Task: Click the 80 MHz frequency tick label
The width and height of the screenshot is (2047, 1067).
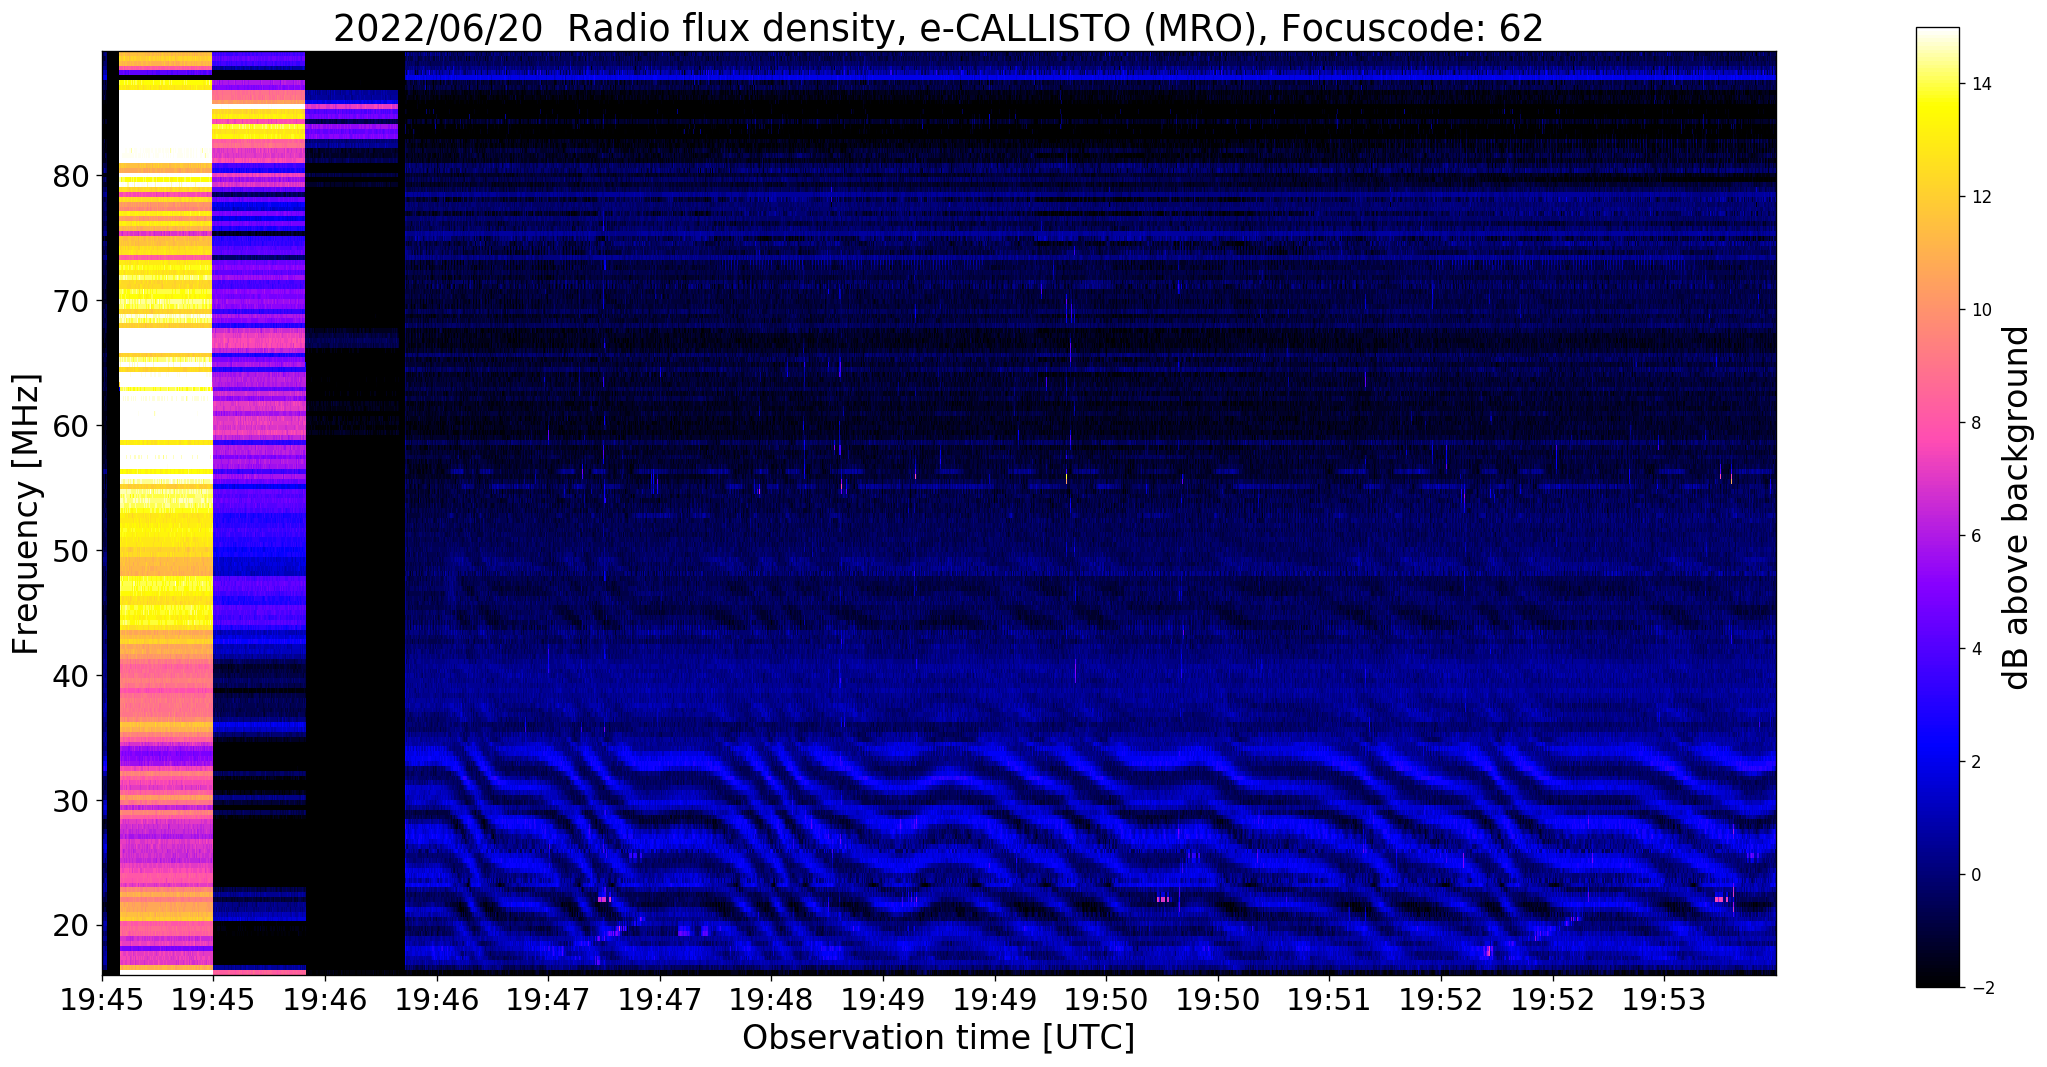Action: click(x=71, y=177)
